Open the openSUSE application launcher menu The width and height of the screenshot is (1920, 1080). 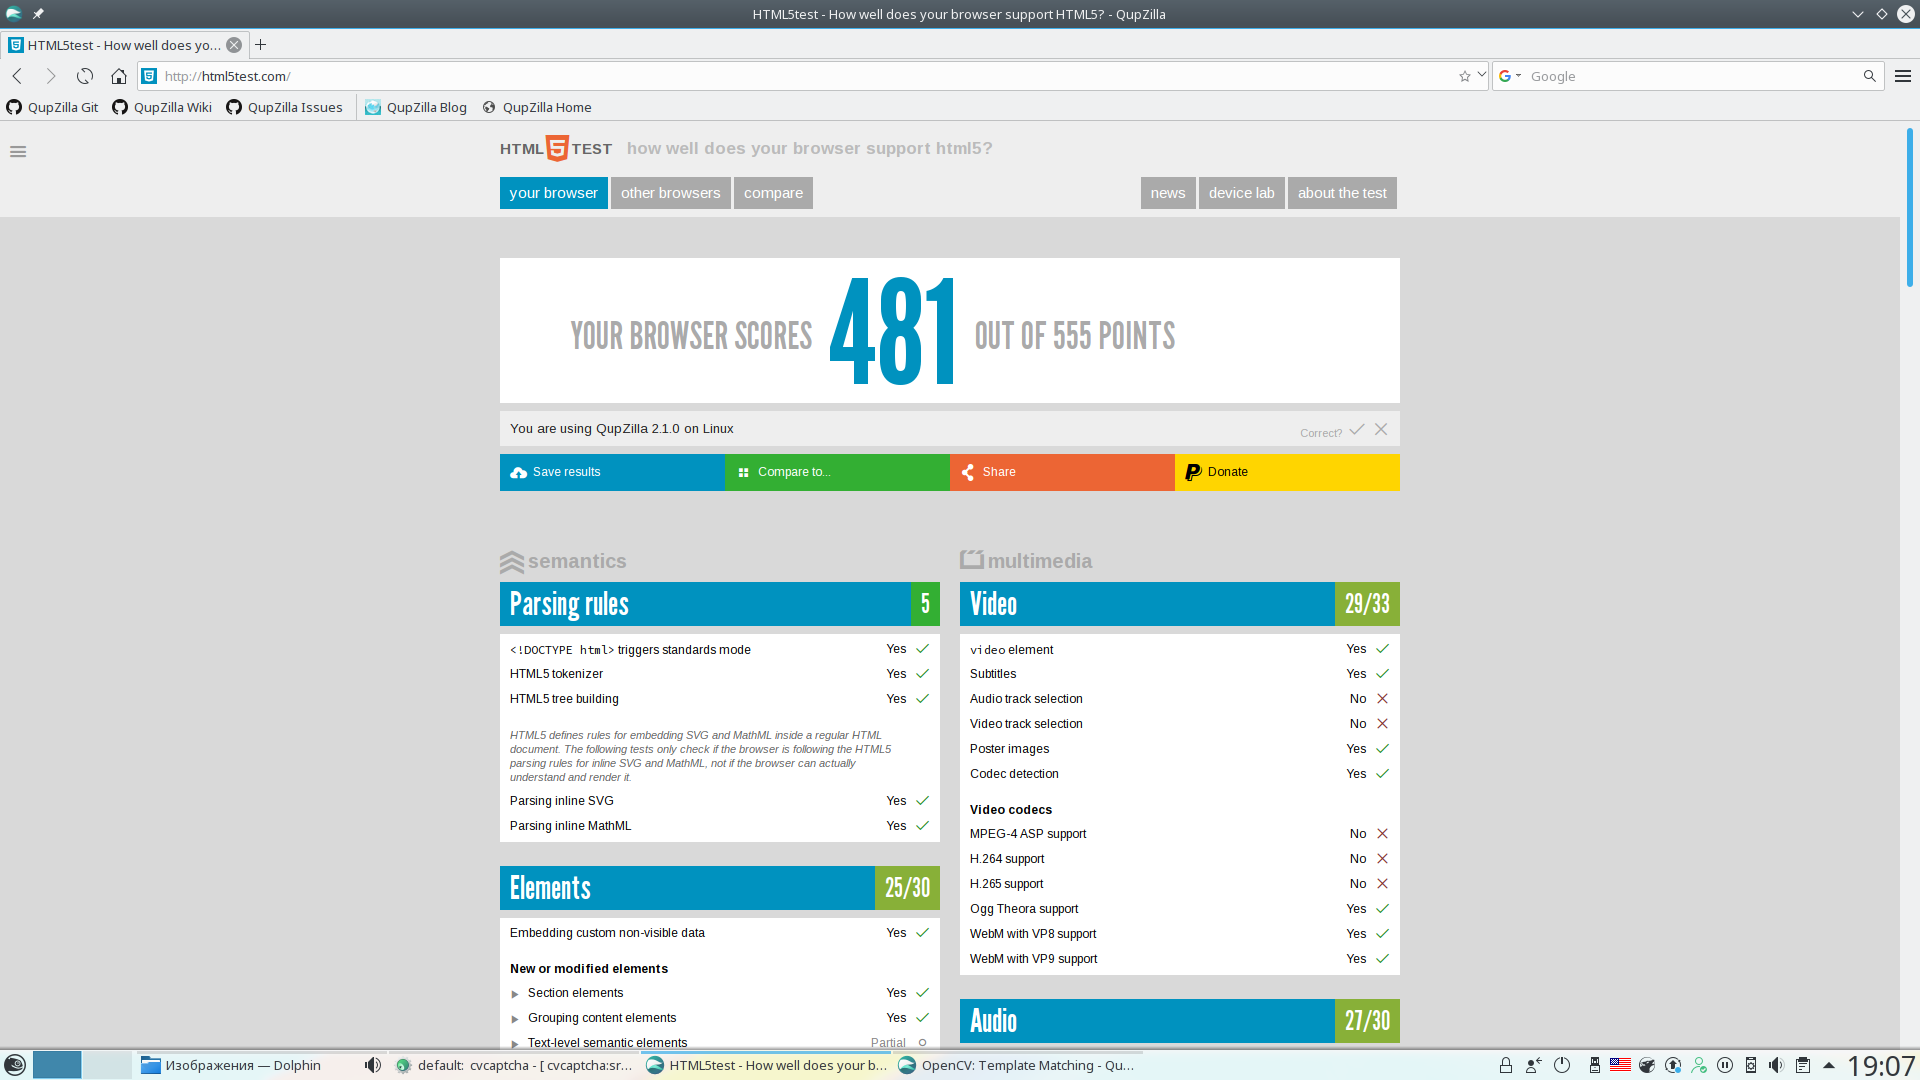15,1065
